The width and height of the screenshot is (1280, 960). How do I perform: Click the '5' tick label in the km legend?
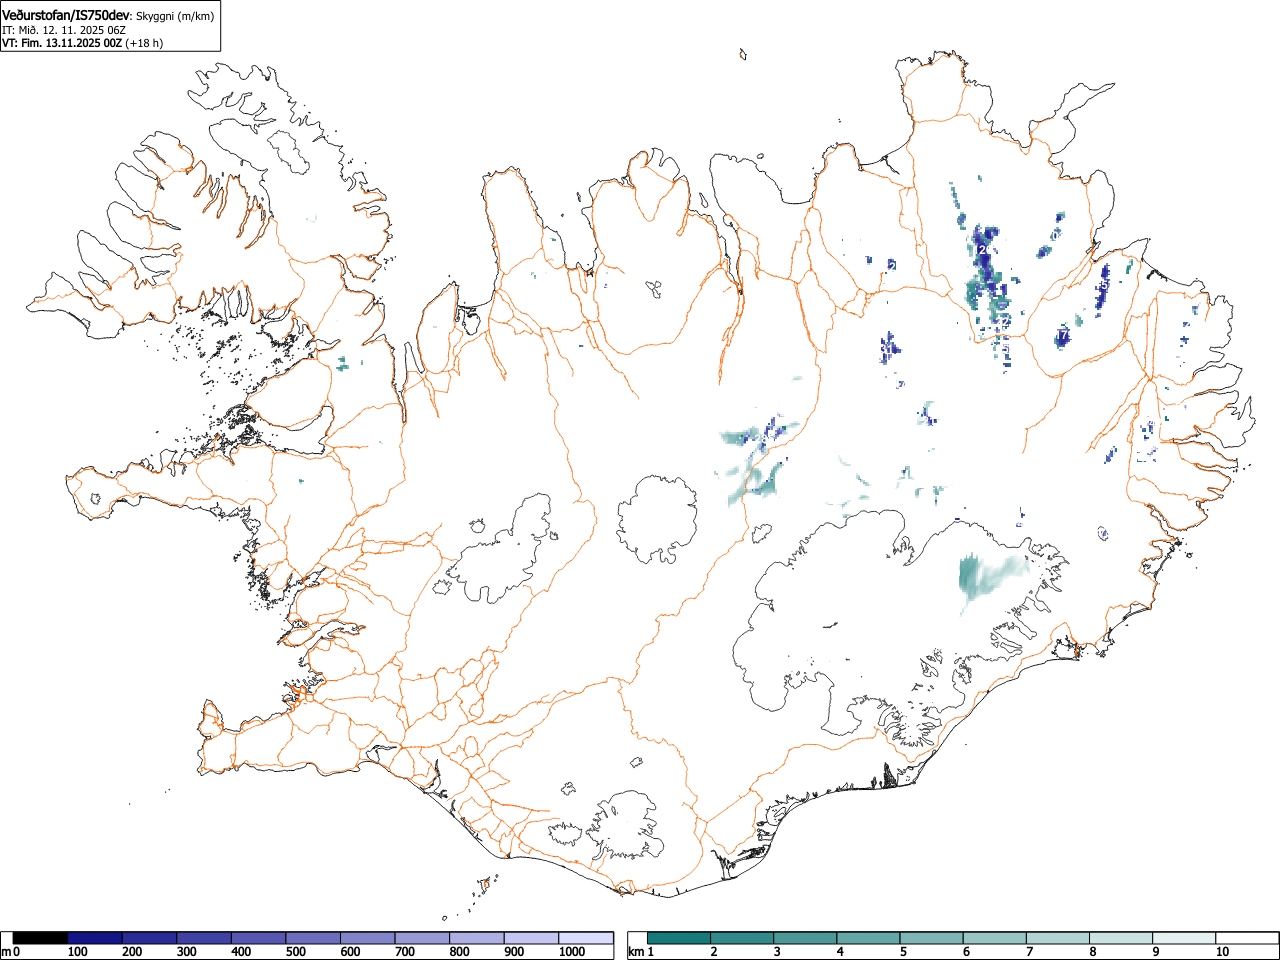pos(903,952)
